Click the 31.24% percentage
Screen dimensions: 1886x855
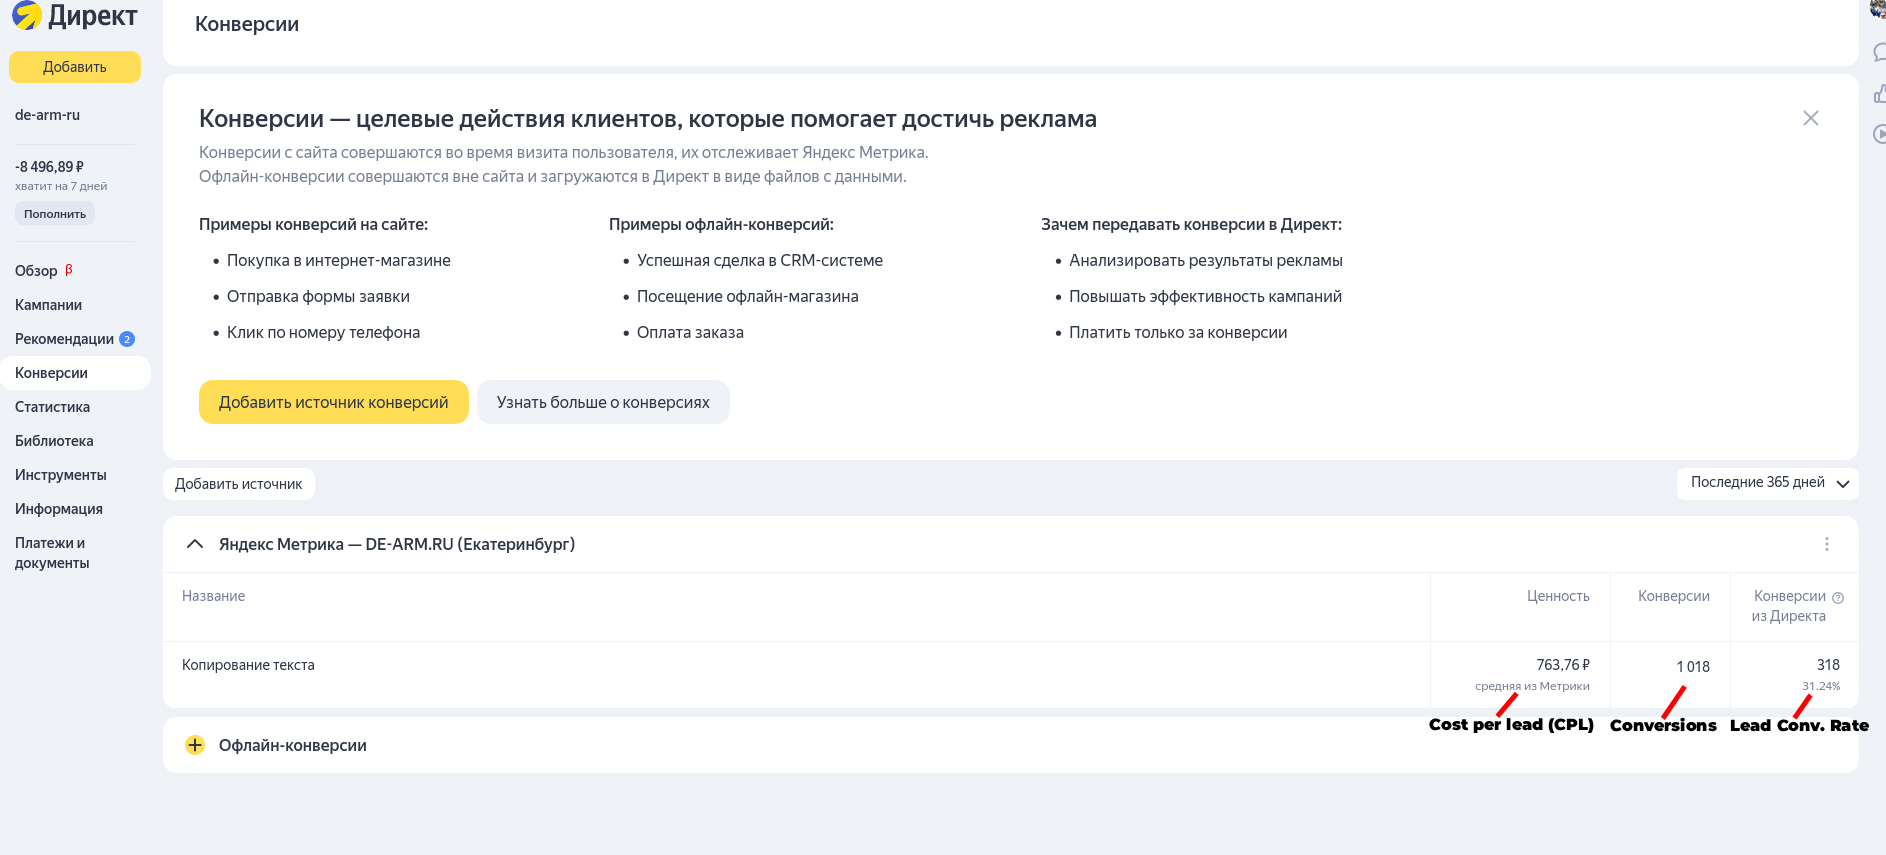(x=1821, y=686)
